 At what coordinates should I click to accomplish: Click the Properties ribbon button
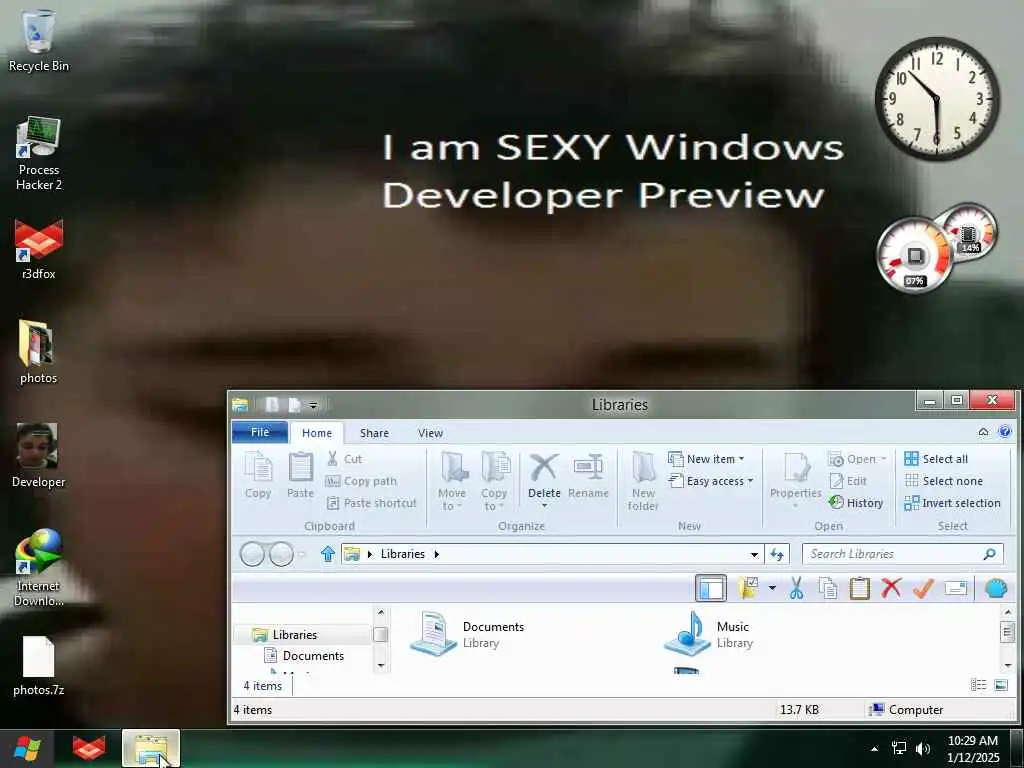[x=795, y=480]
